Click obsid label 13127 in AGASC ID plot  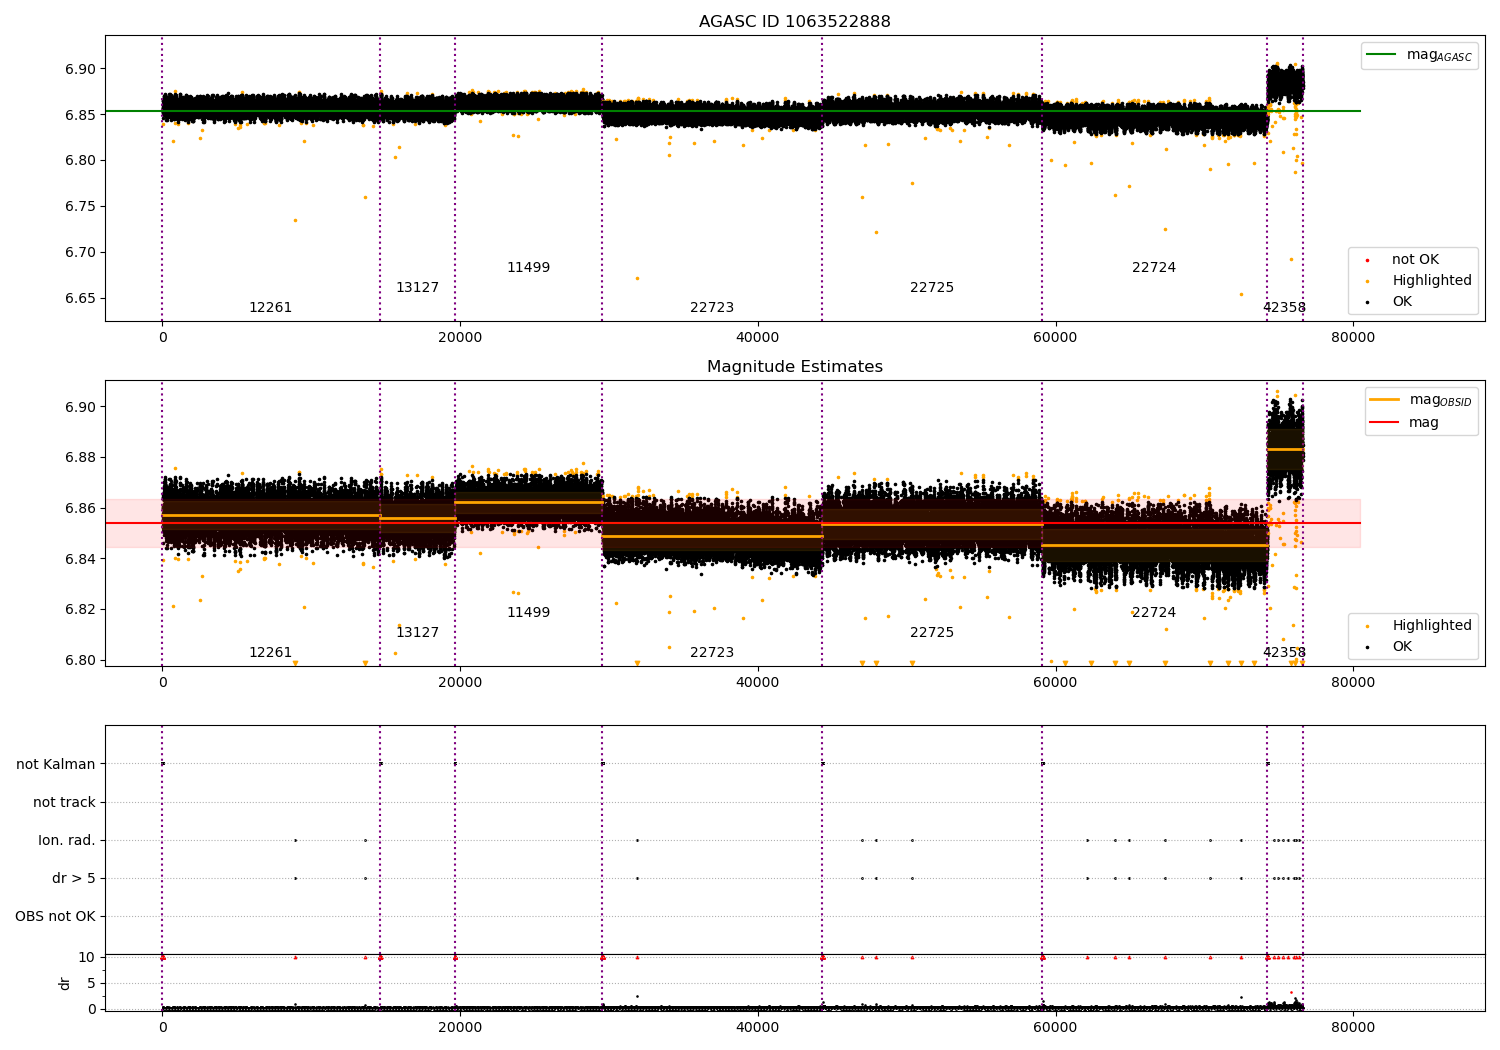click(417, 288)
